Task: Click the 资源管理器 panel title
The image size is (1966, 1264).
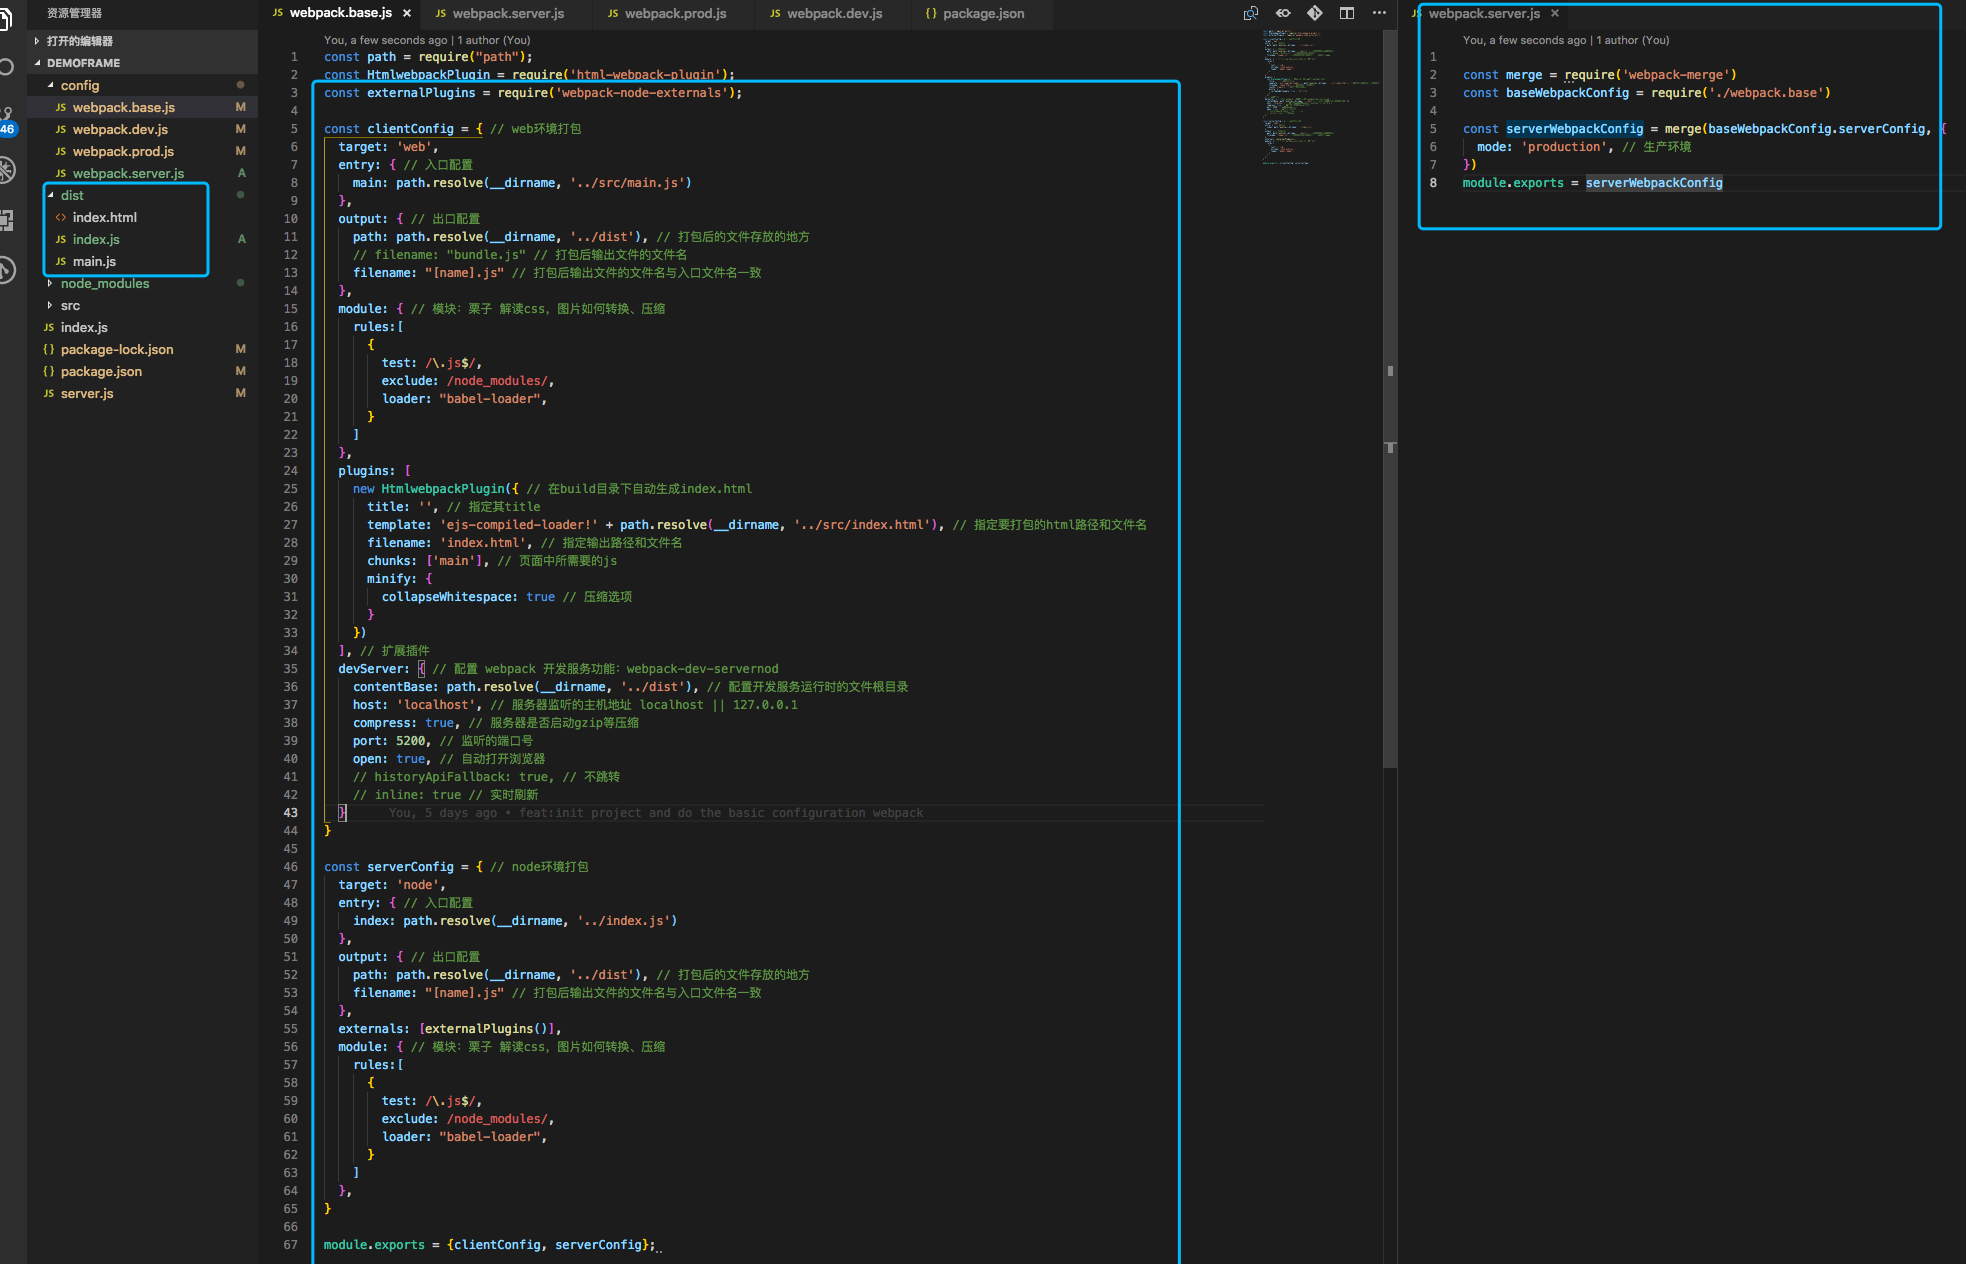Action: (74, 13)
